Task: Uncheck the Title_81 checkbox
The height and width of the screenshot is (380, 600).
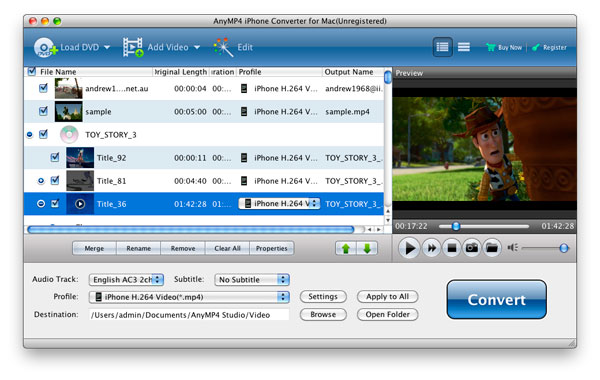Action: tap(55, 180)
